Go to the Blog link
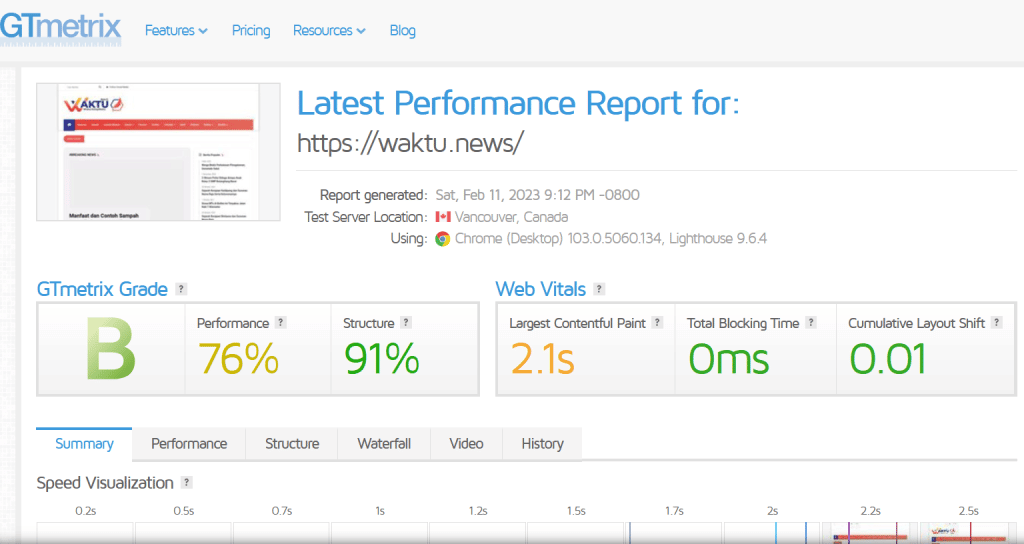This screenshot has width=1024, height=544. click(x=402, y=31)
